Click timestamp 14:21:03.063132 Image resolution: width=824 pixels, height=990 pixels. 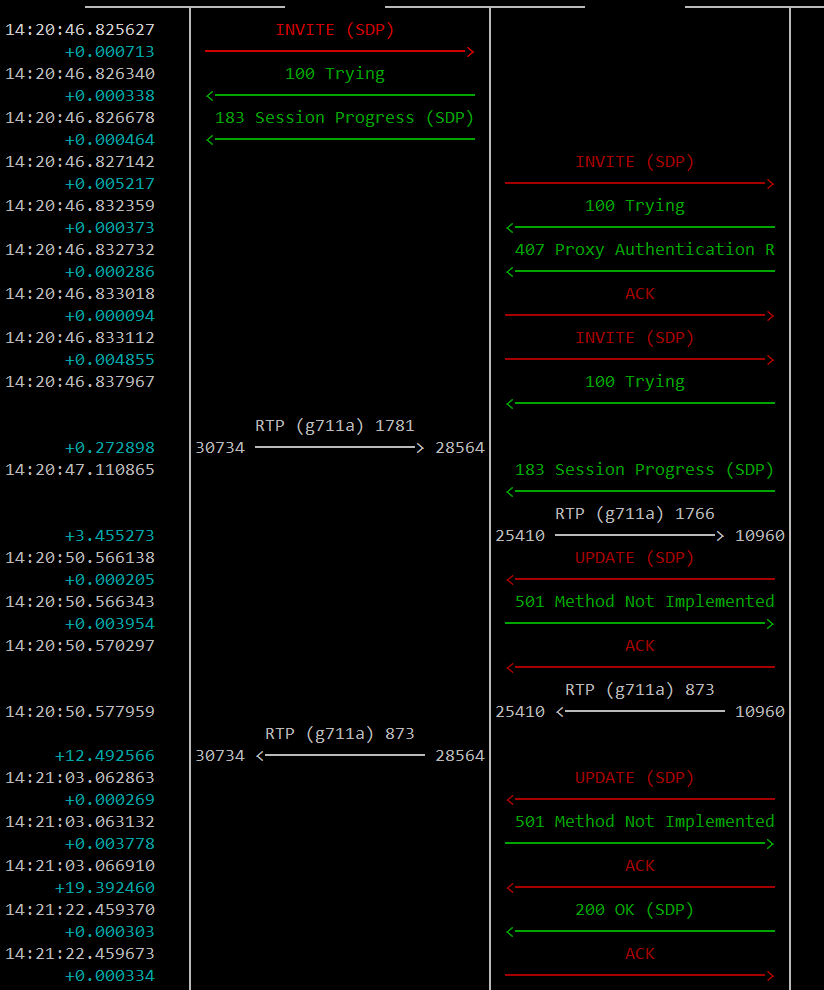80,822
